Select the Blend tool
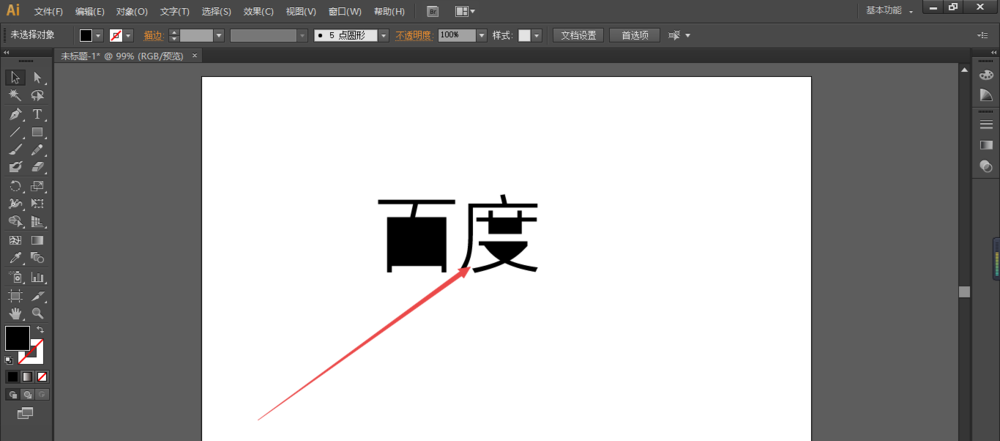Image resolution: width=1000 pixels, height=441 pixels. [37, 258]
